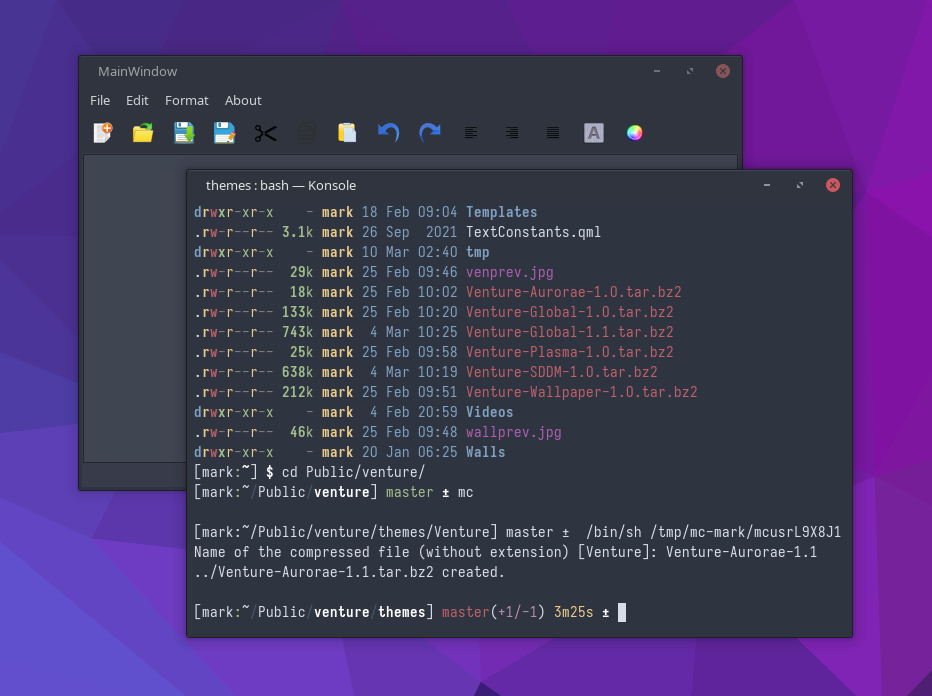Click the 'master(+1/-1)' git status text
Screen dimensions: 932x696
493,612
